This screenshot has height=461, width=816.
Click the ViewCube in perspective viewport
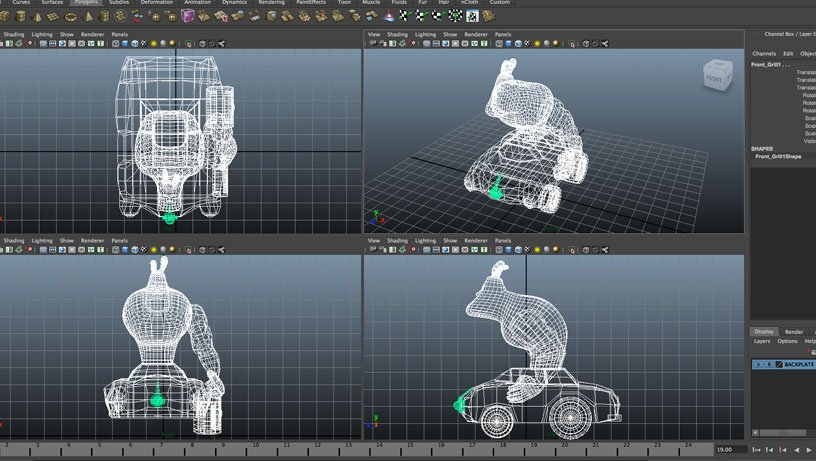click(714, 78)
